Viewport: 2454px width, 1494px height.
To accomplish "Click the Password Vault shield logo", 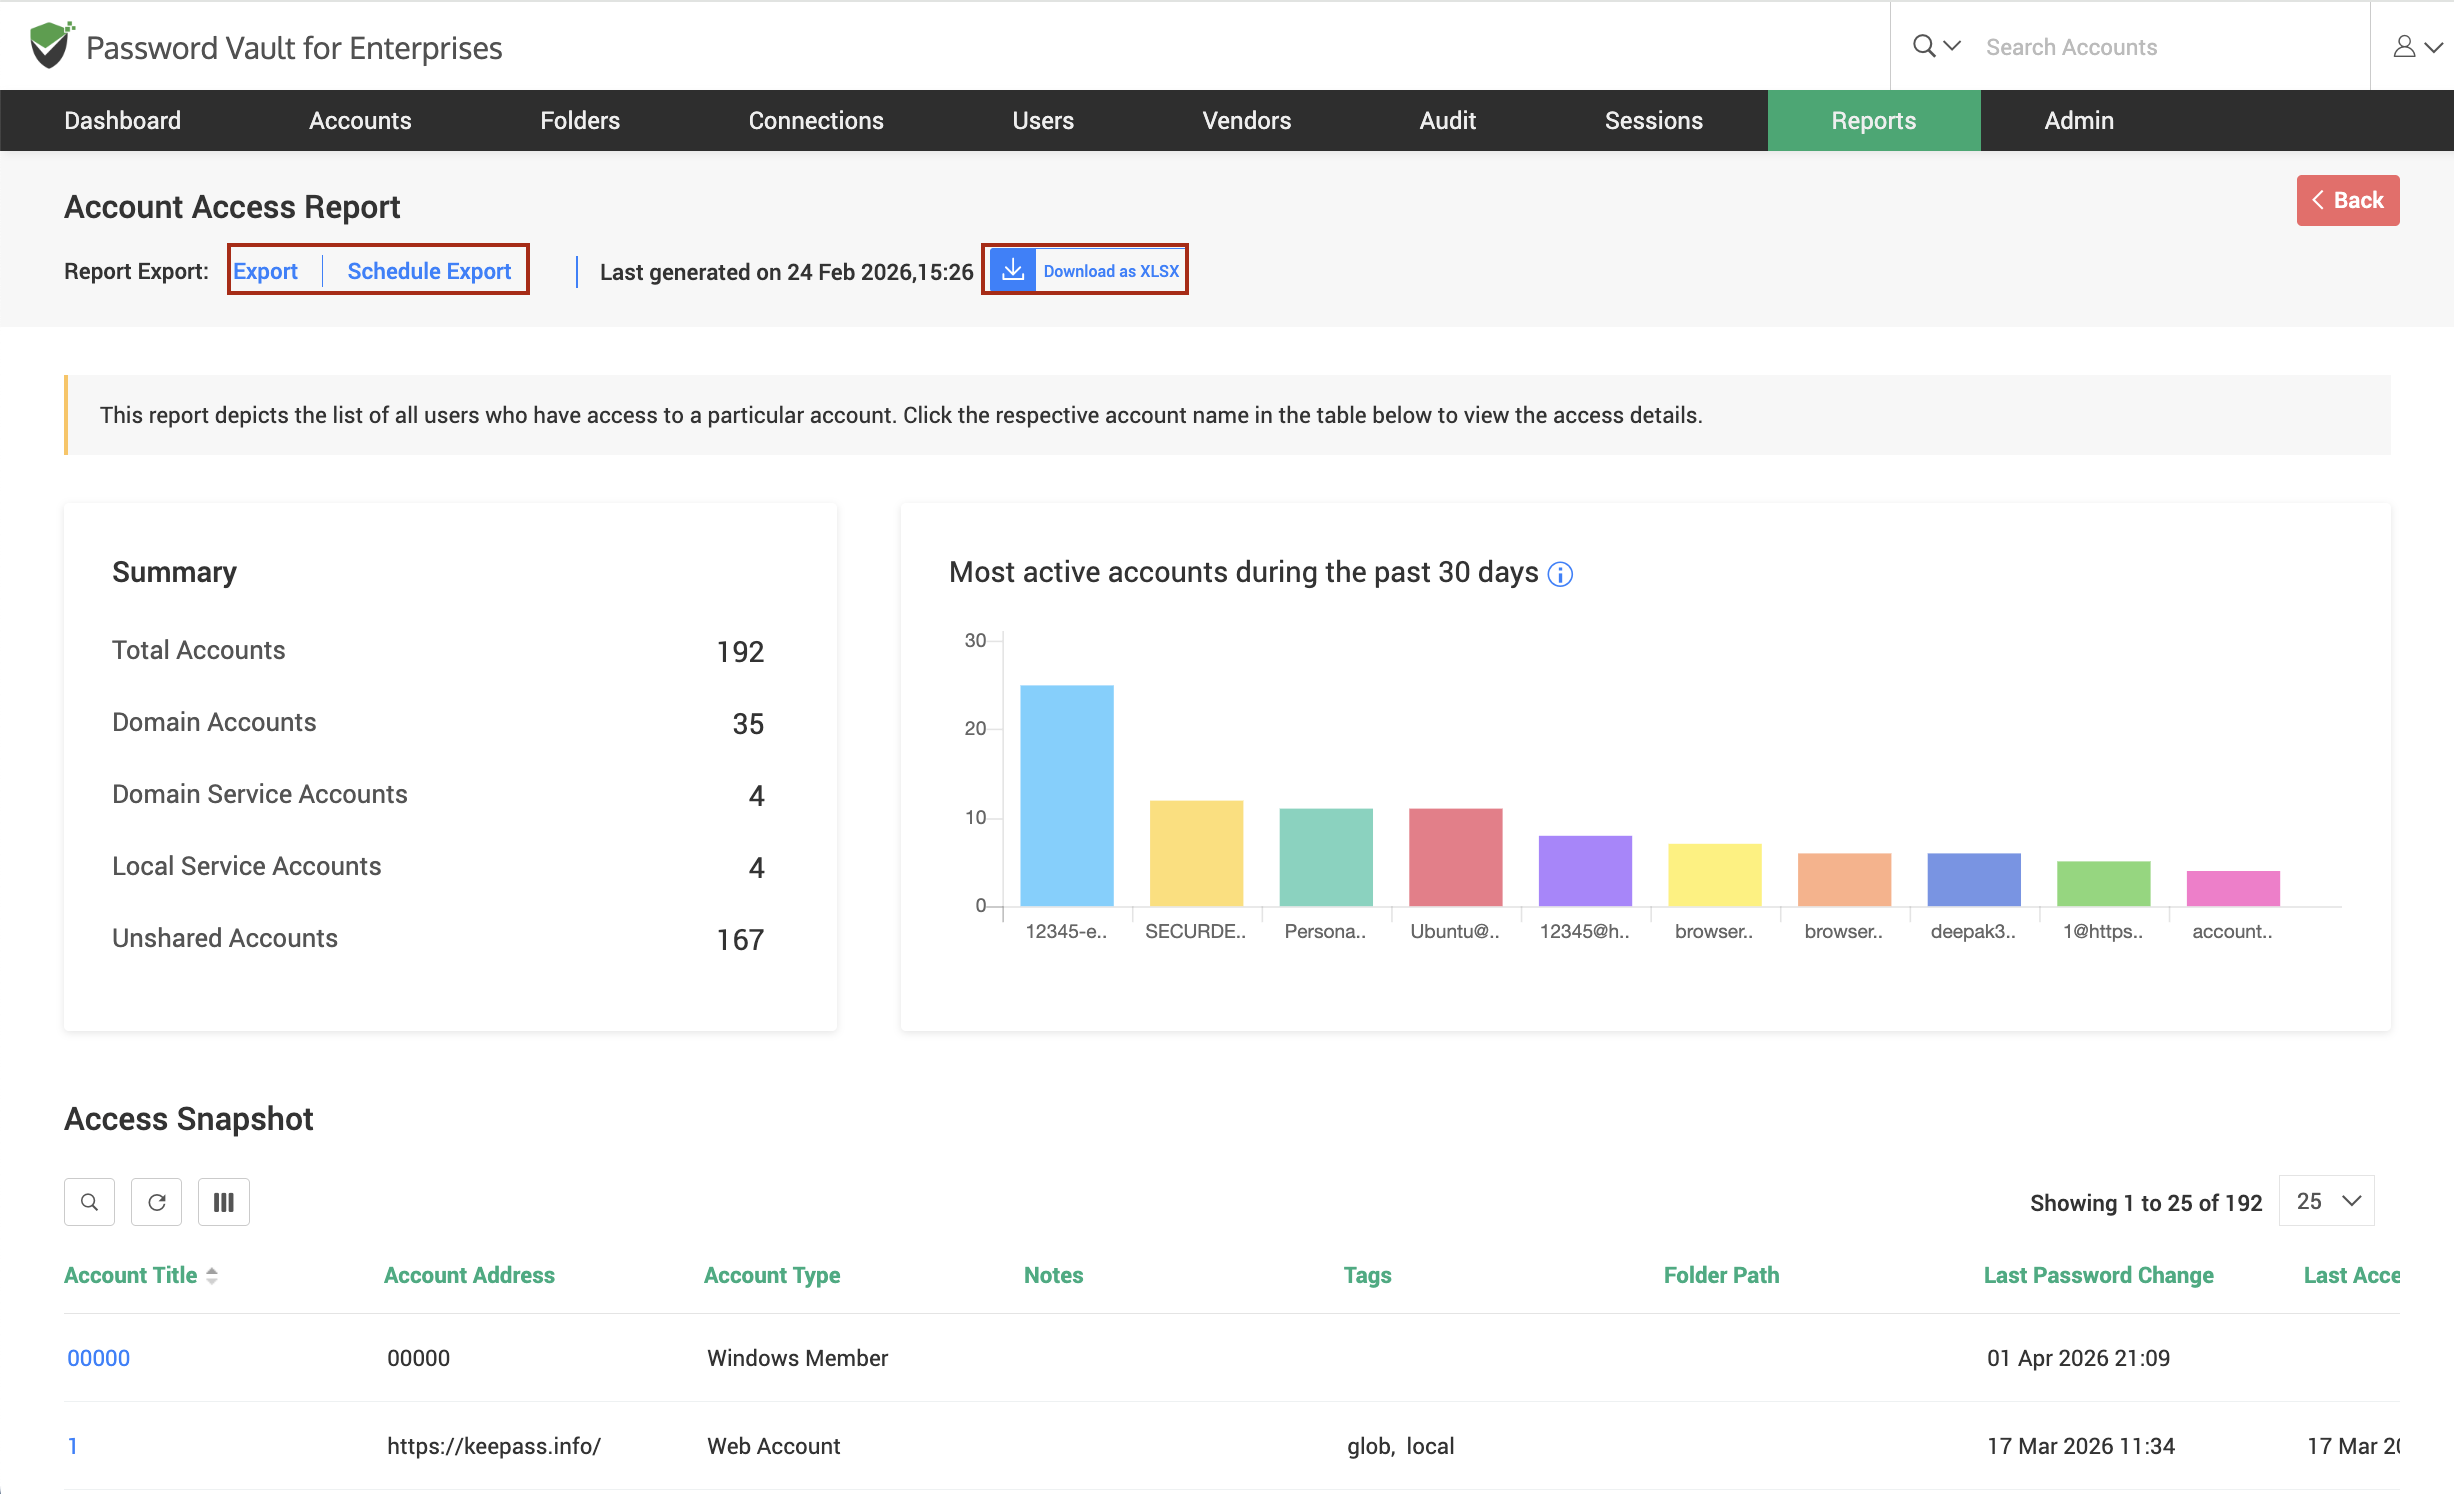I will click(51, 45).
